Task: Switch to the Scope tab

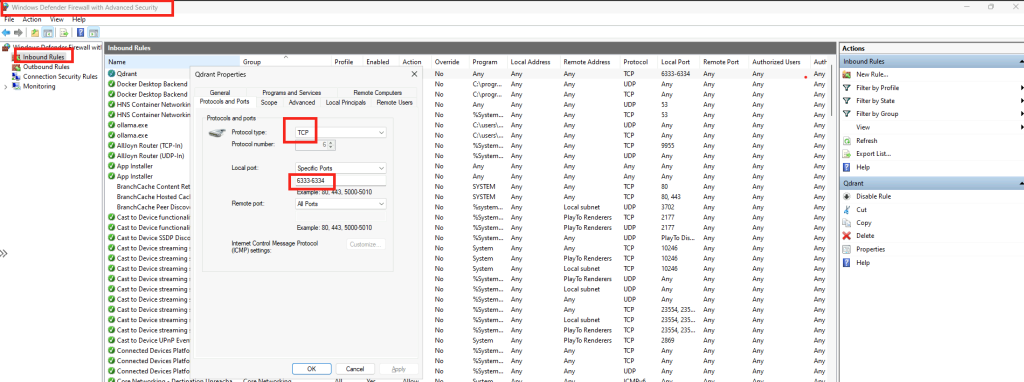Action: pos(269,103)
